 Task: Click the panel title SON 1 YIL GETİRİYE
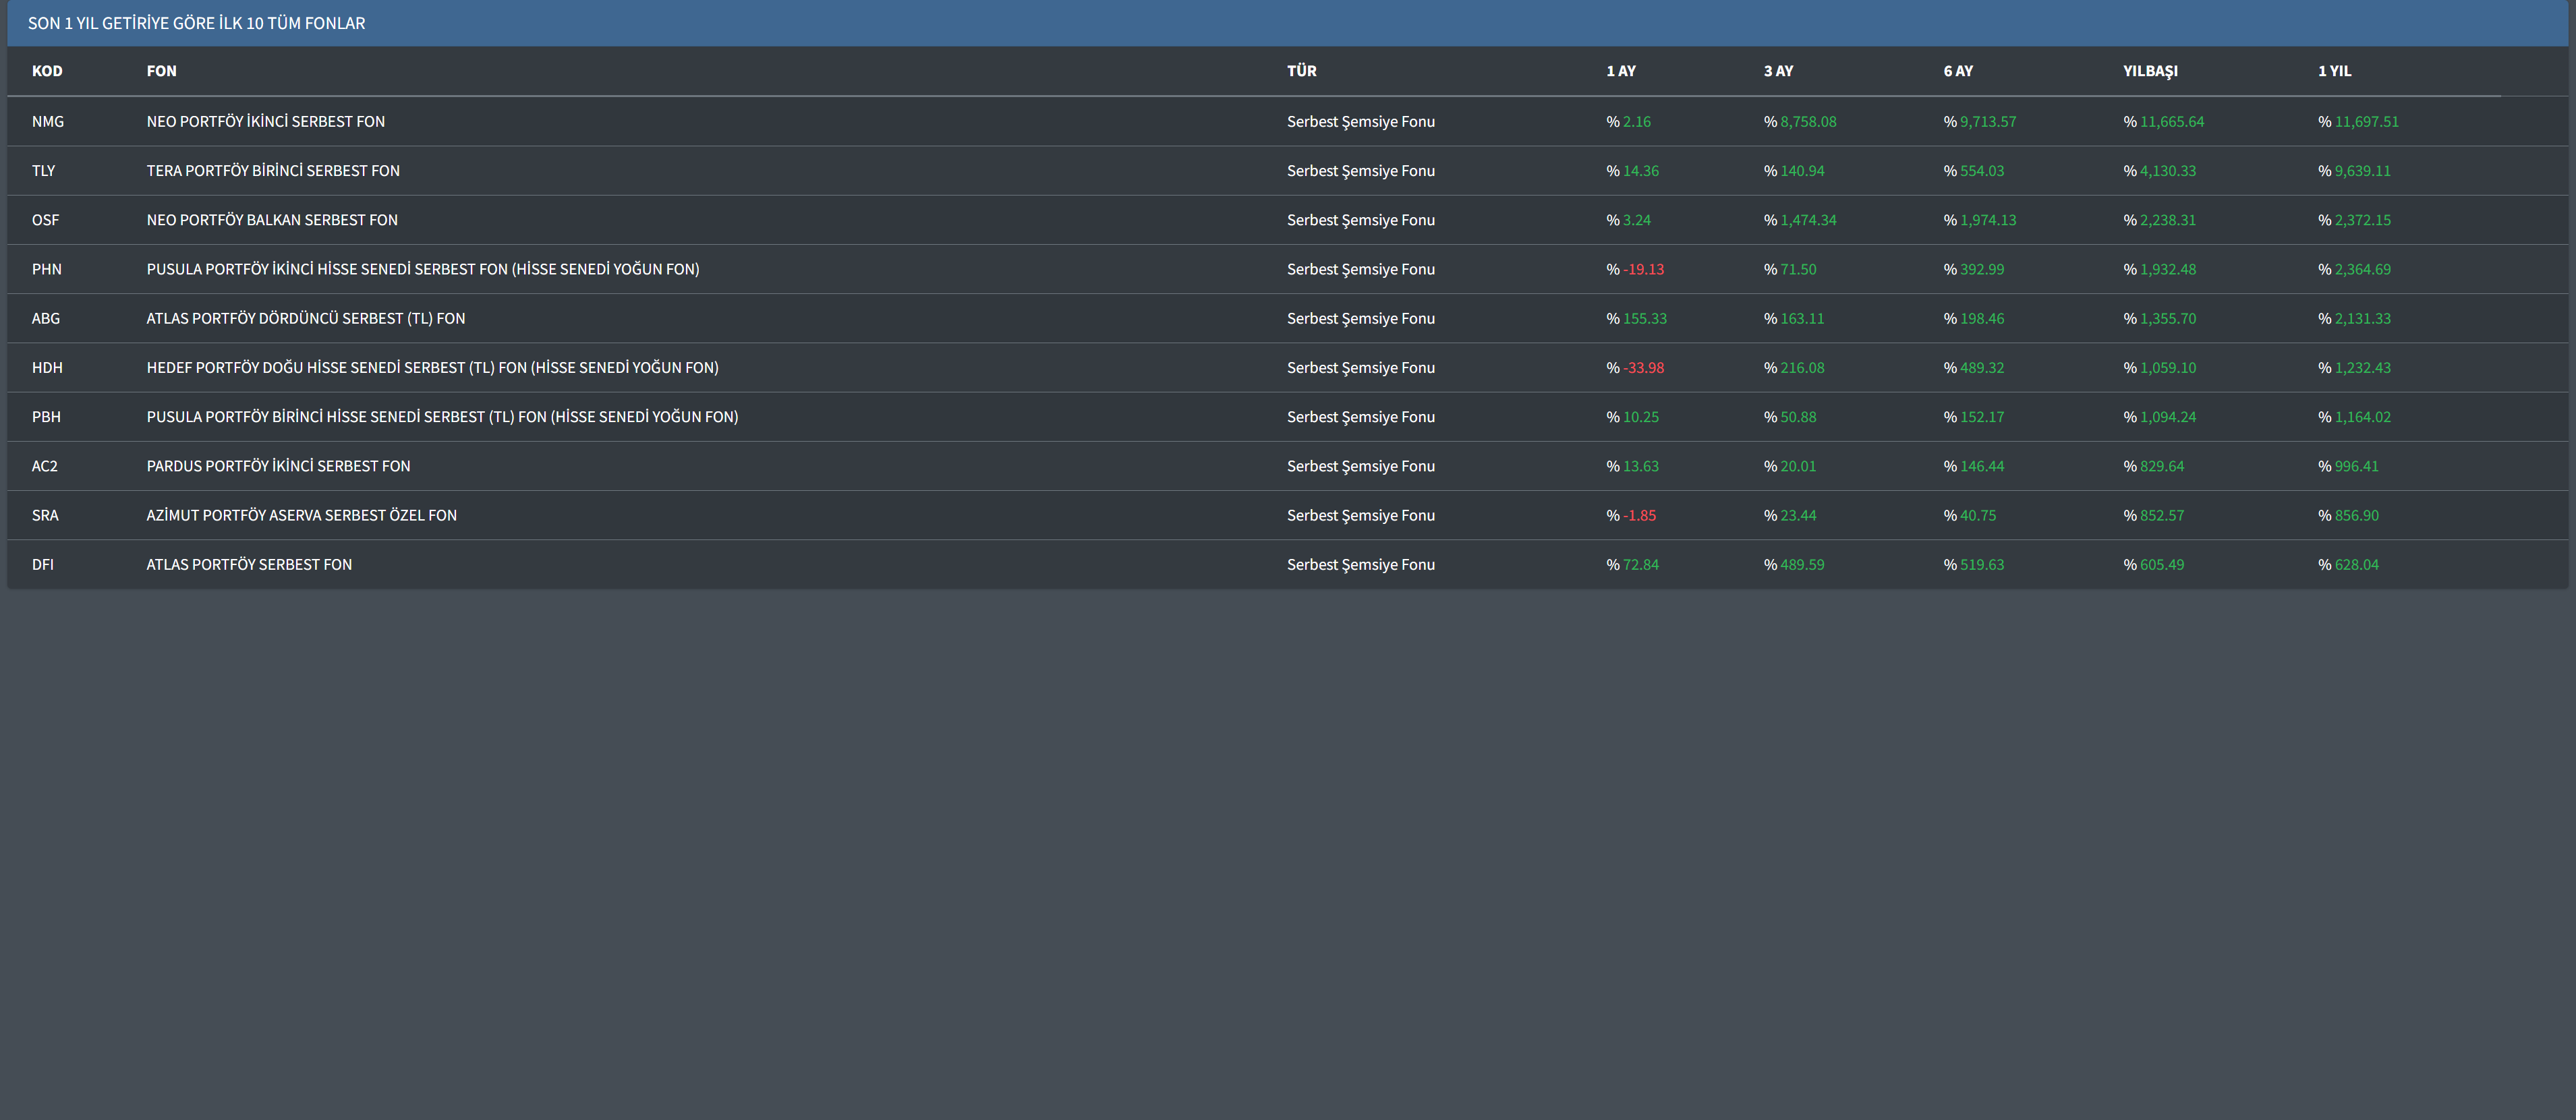point(196,23)
